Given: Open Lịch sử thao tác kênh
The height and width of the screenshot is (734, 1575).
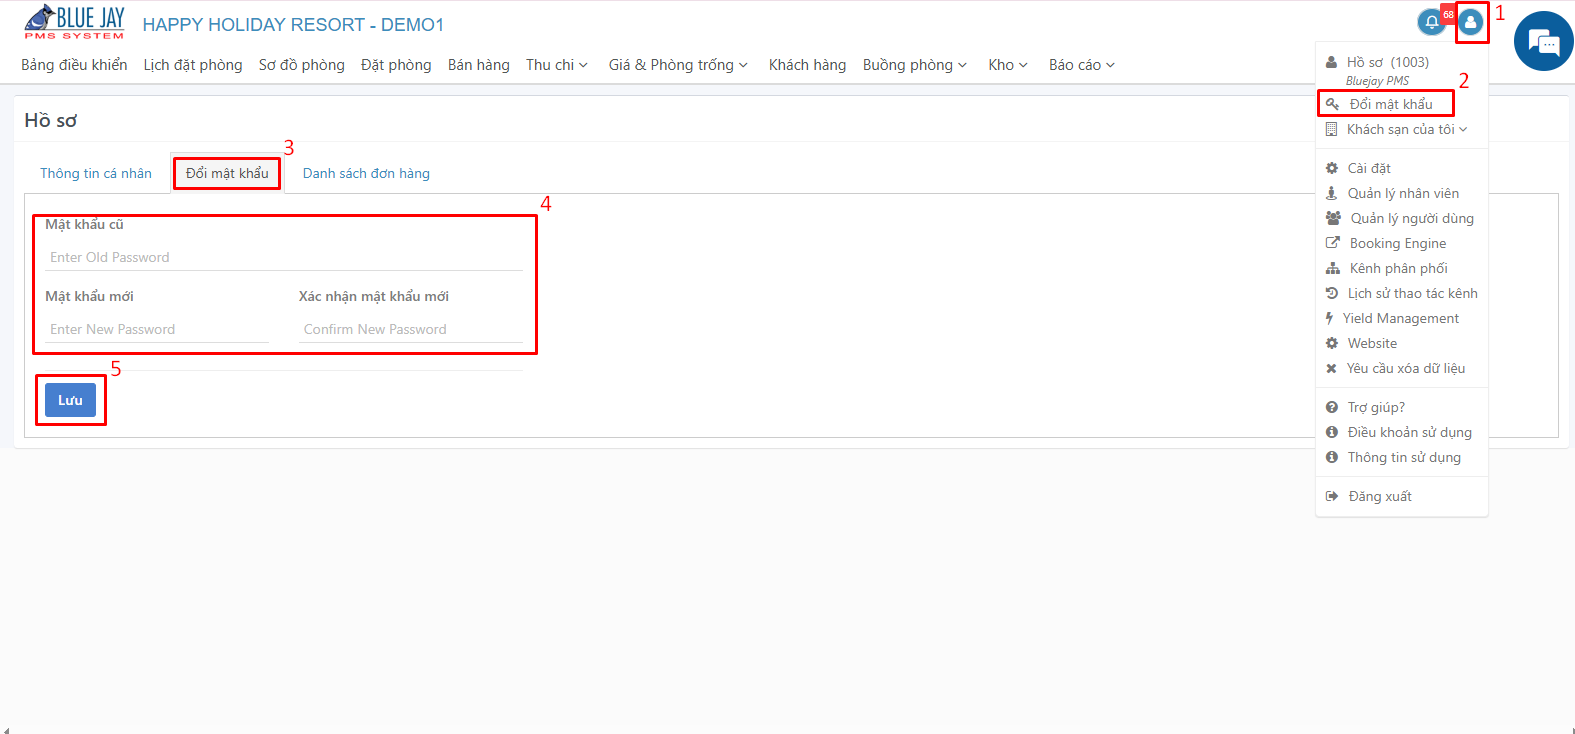Looking at the screenshot, I should pyautogui.click(x=1413, y=293).
